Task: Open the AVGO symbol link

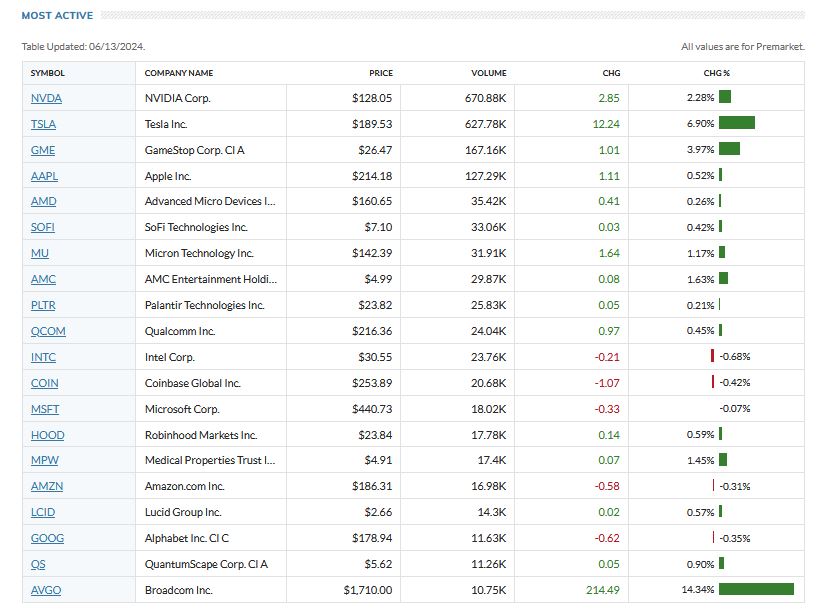Action: 46,590
